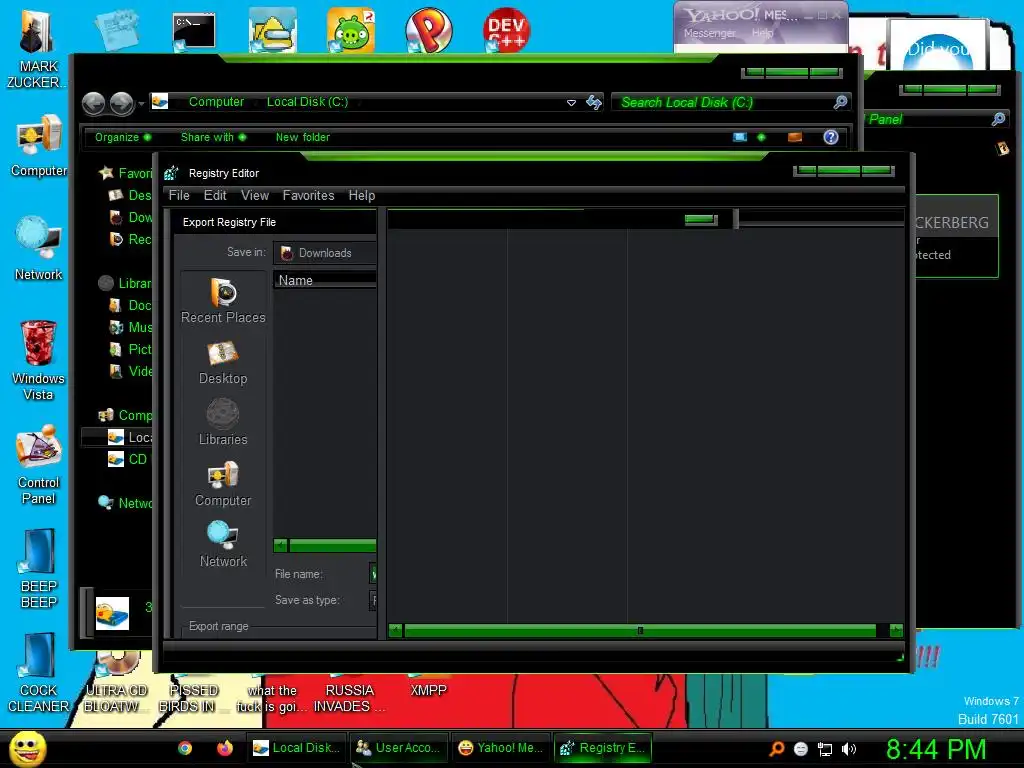Open the view options dropdown arrow

761,137
